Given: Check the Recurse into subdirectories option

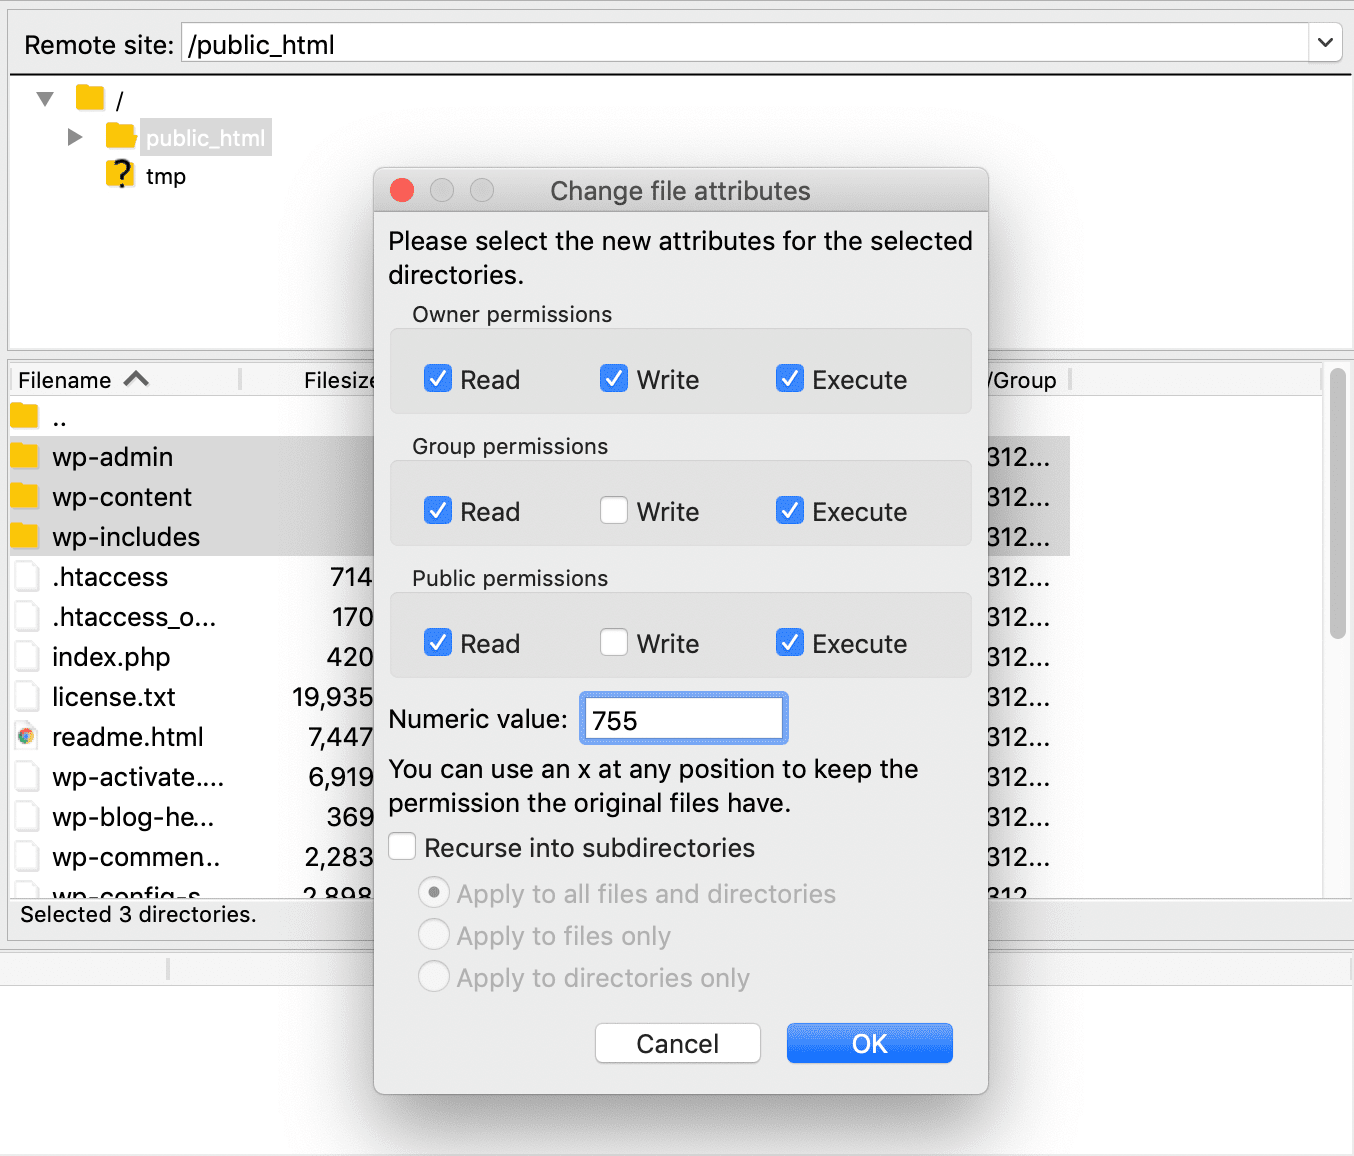Looking at the screenshot, I should click(x=401, y=846).
